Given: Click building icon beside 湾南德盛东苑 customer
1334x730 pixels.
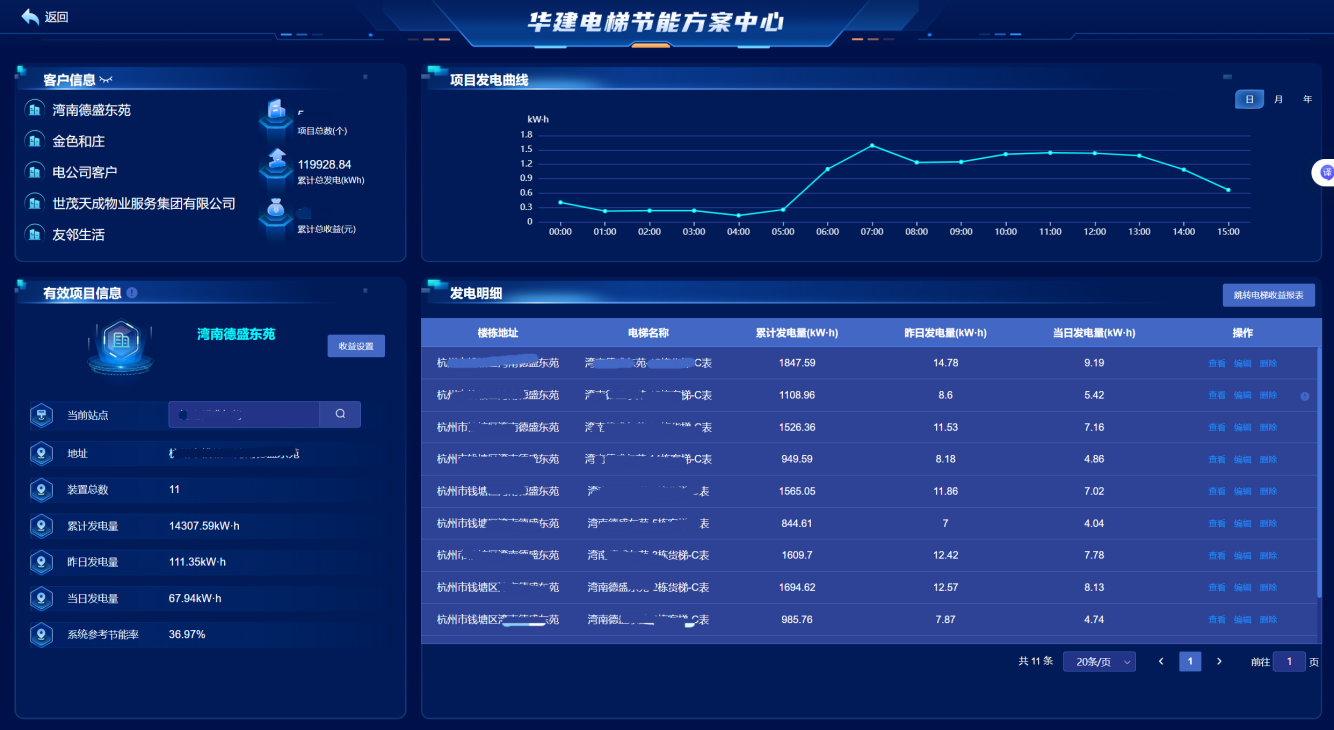Looking at the screenshot, I should [34, 110].
